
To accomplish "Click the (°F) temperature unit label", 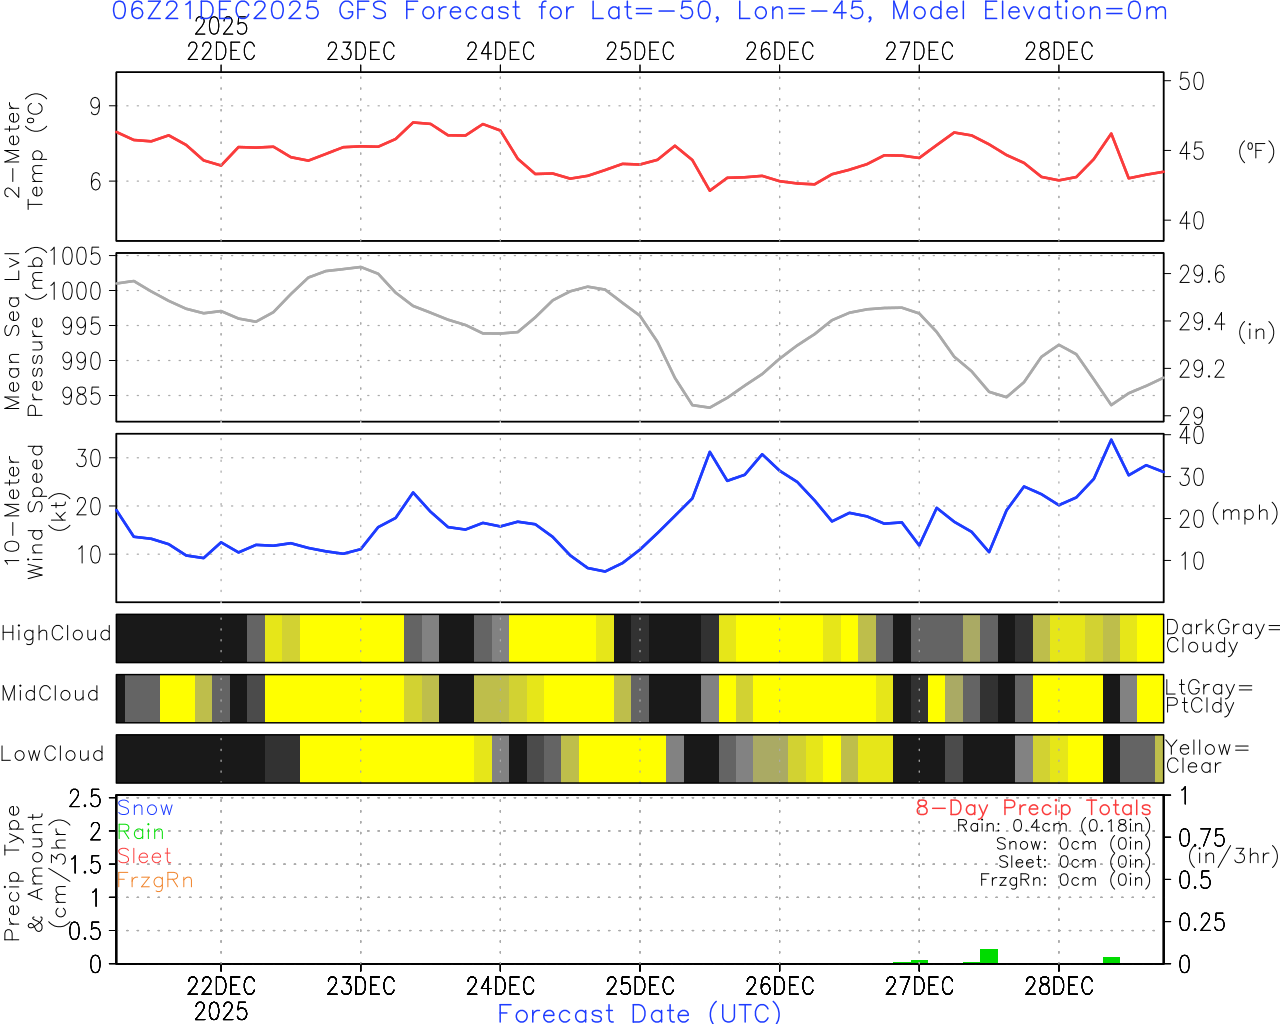I will point(1256,152).
